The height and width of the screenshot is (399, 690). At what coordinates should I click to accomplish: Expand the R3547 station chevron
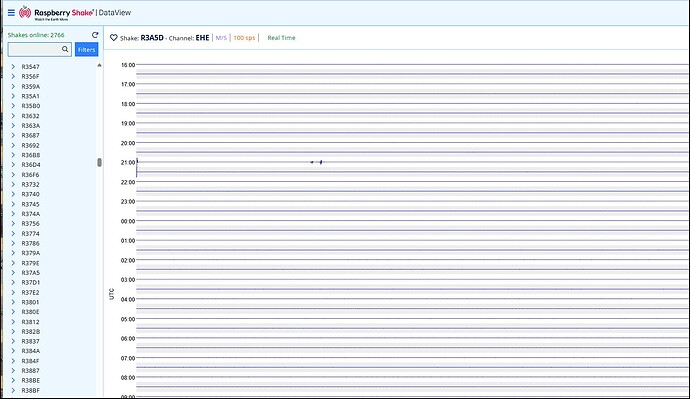(x=13, y=66)
